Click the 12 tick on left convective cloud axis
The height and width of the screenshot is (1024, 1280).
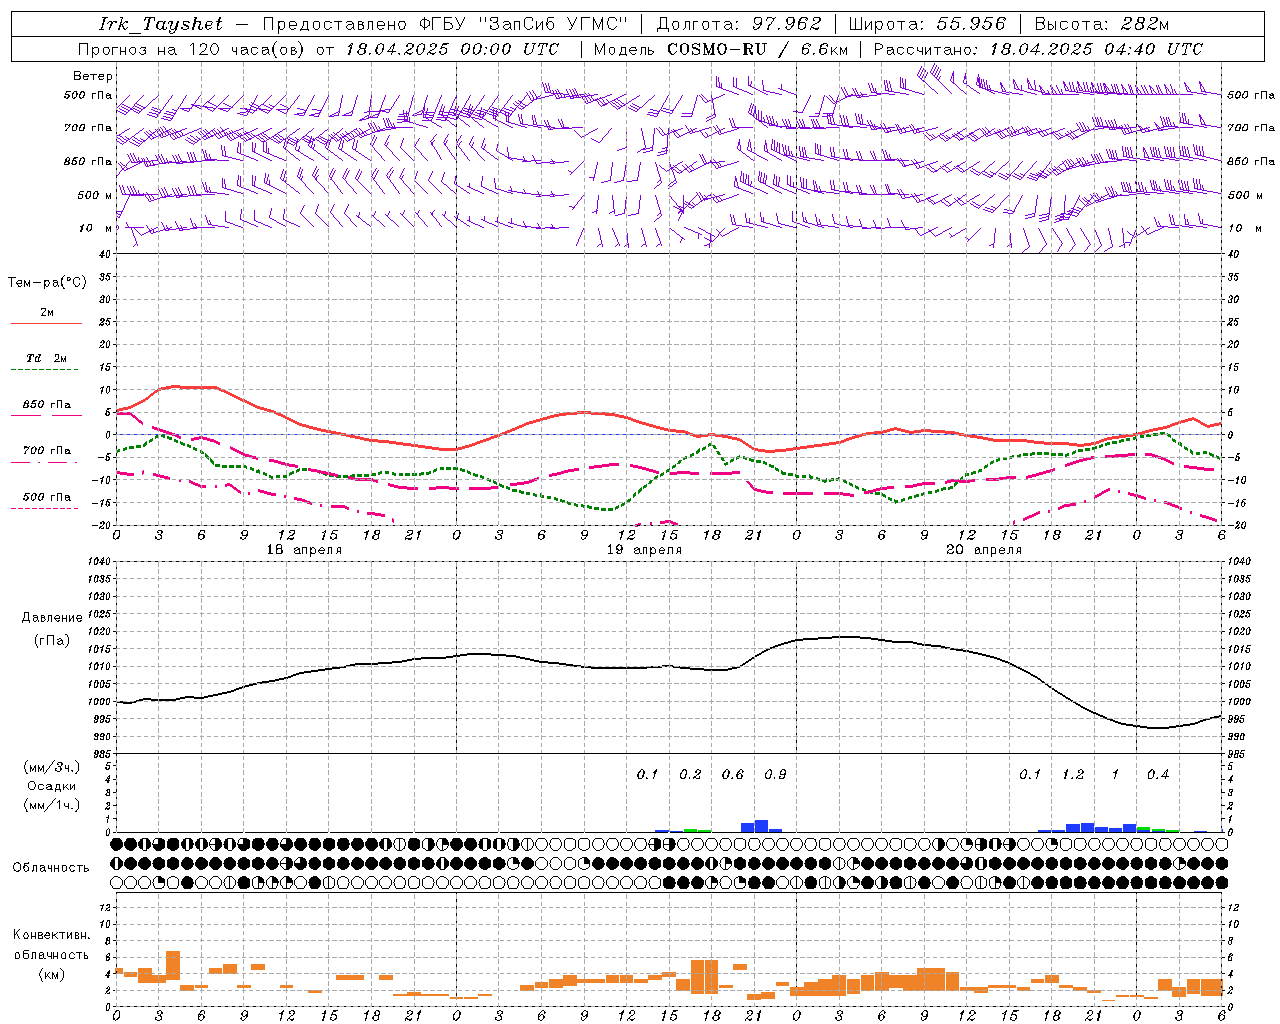point(104,907)
